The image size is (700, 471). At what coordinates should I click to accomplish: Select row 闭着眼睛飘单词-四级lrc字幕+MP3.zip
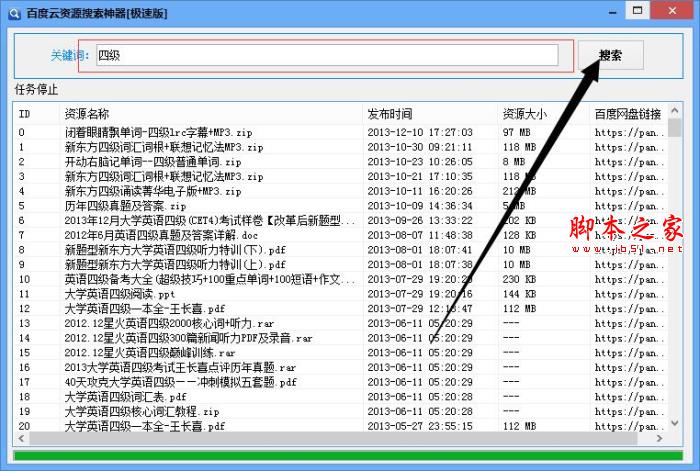(x=341, y=132)
